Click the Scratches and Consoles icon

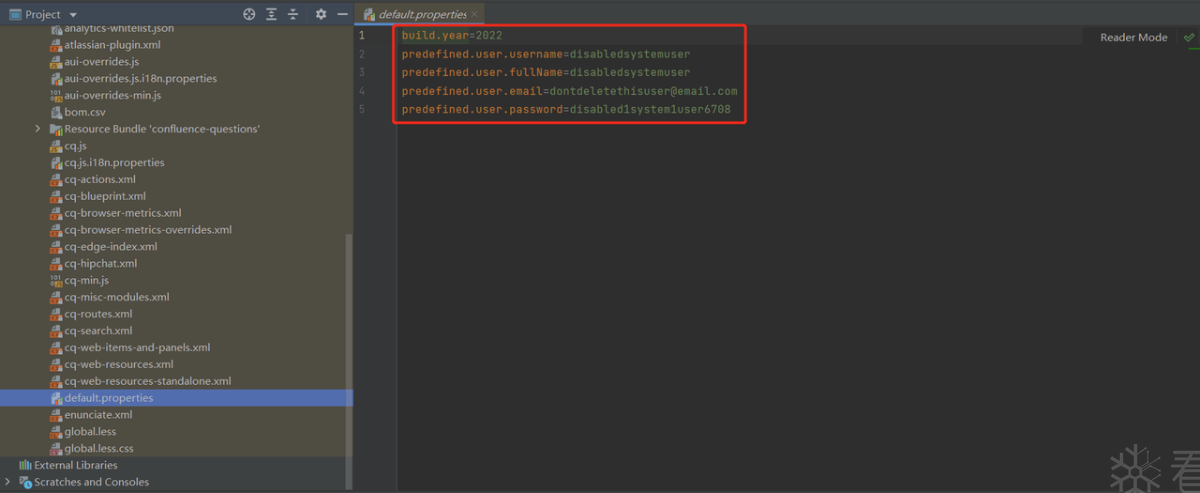[x=25, y=482]
